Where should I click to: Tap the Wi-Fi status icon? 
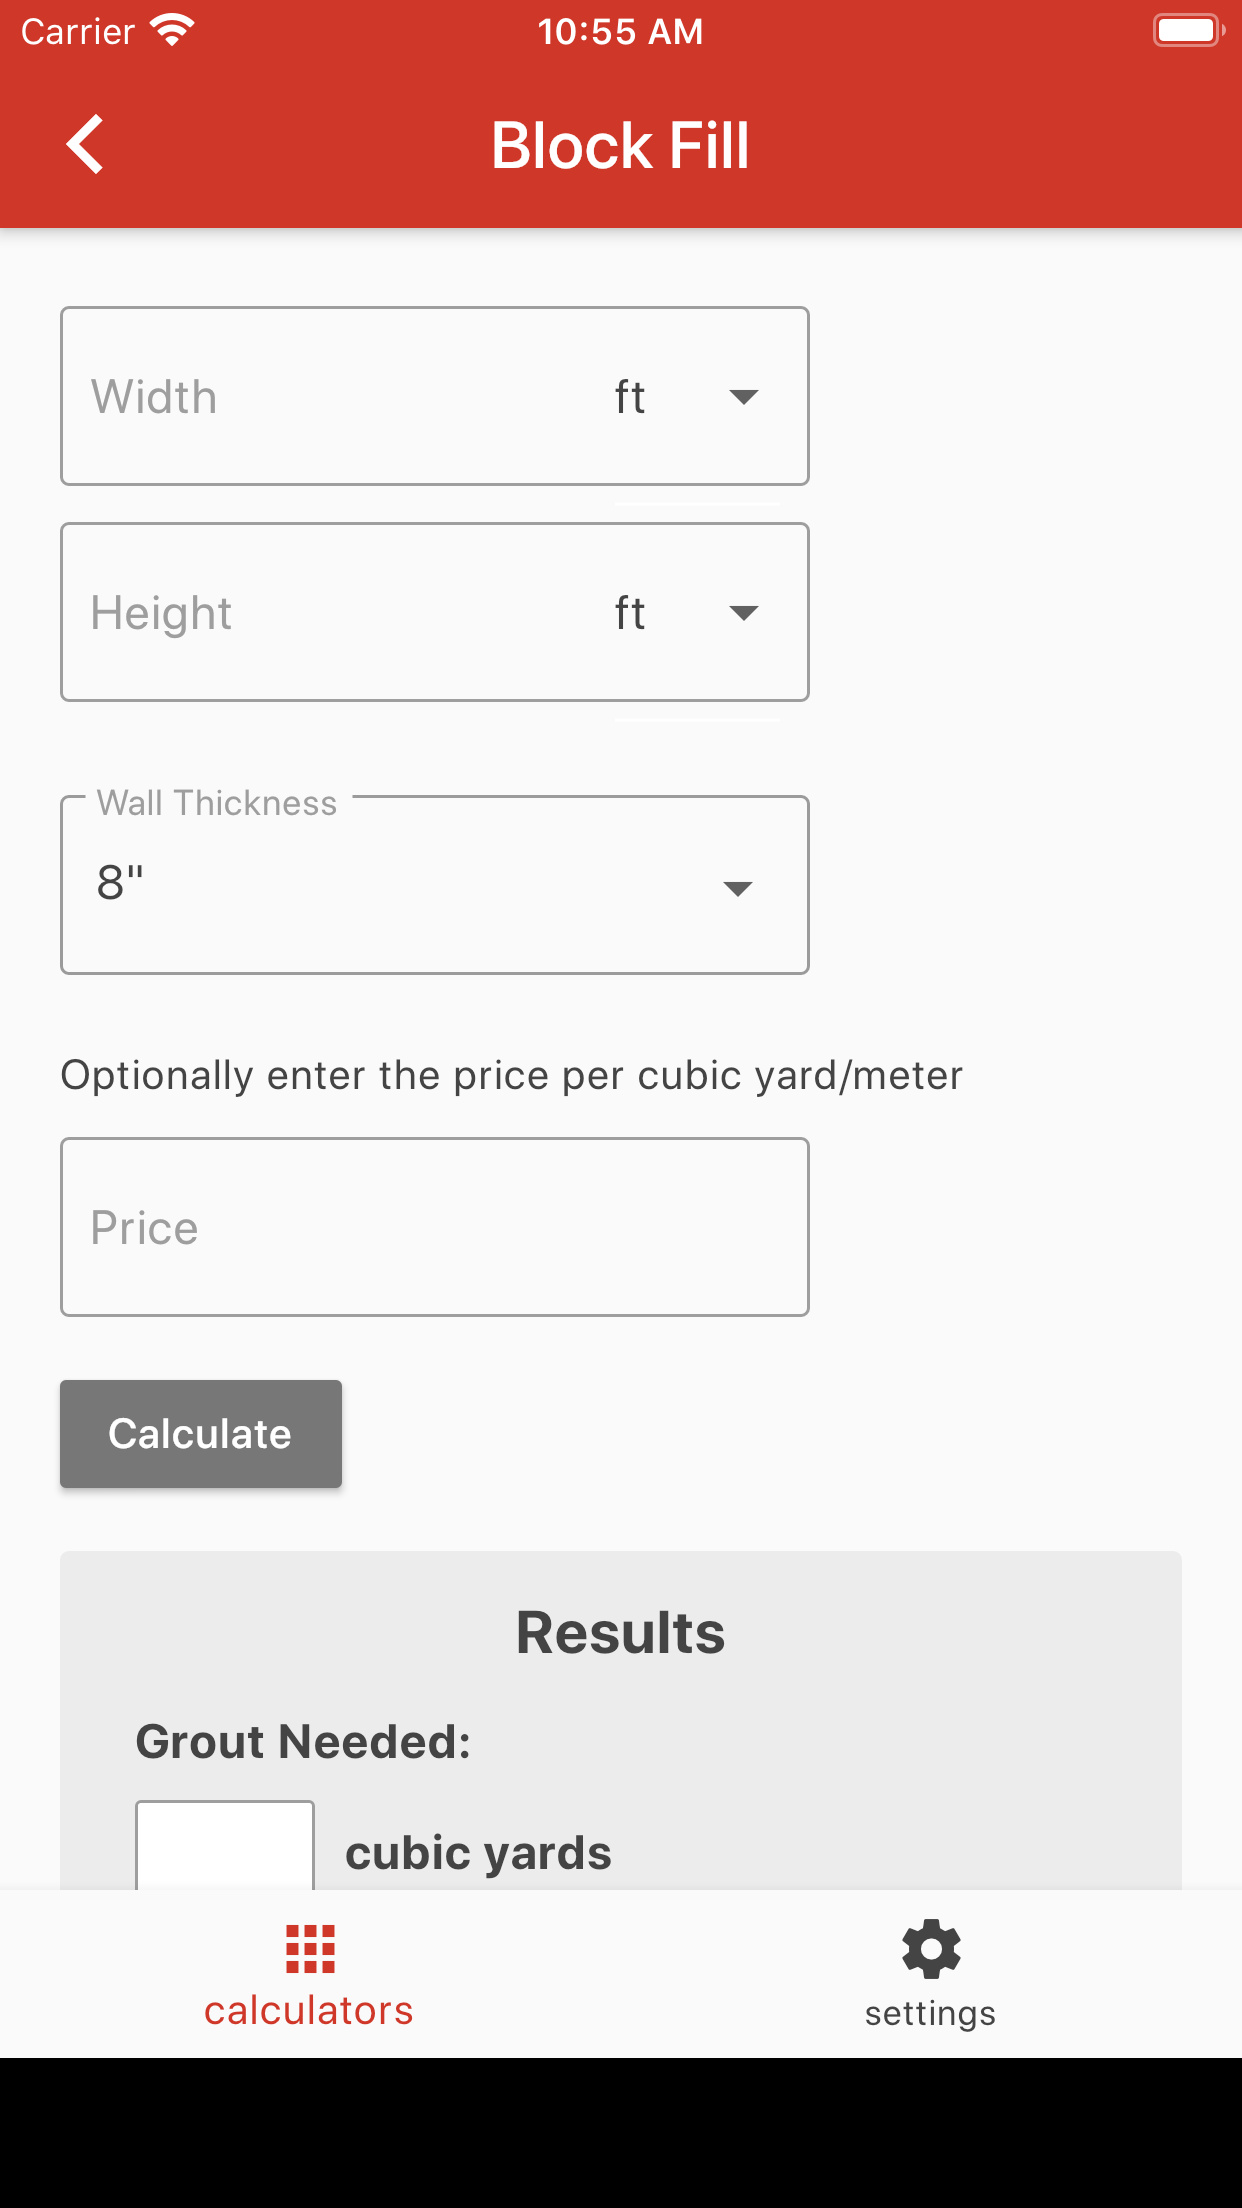coord(173,31)
